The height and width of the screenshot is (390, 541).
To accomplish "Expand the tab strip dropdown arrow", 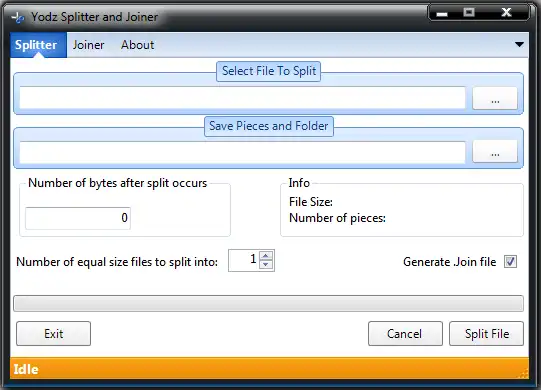I will click(519, 45).
